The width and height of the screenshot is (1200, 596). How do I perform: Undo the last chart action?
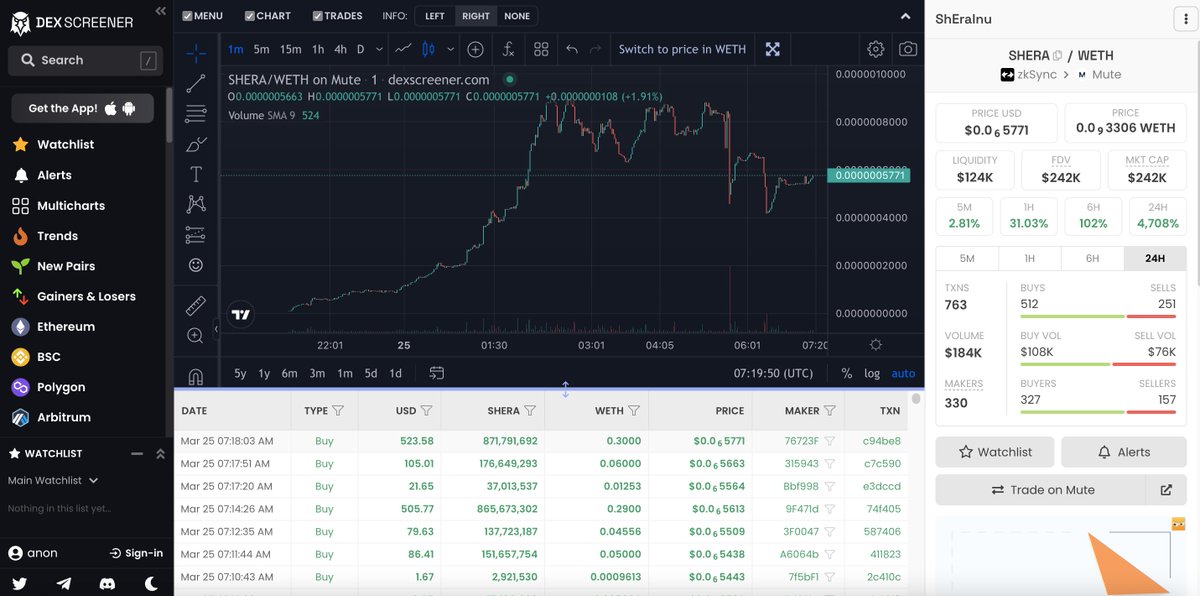coord(572,49)
